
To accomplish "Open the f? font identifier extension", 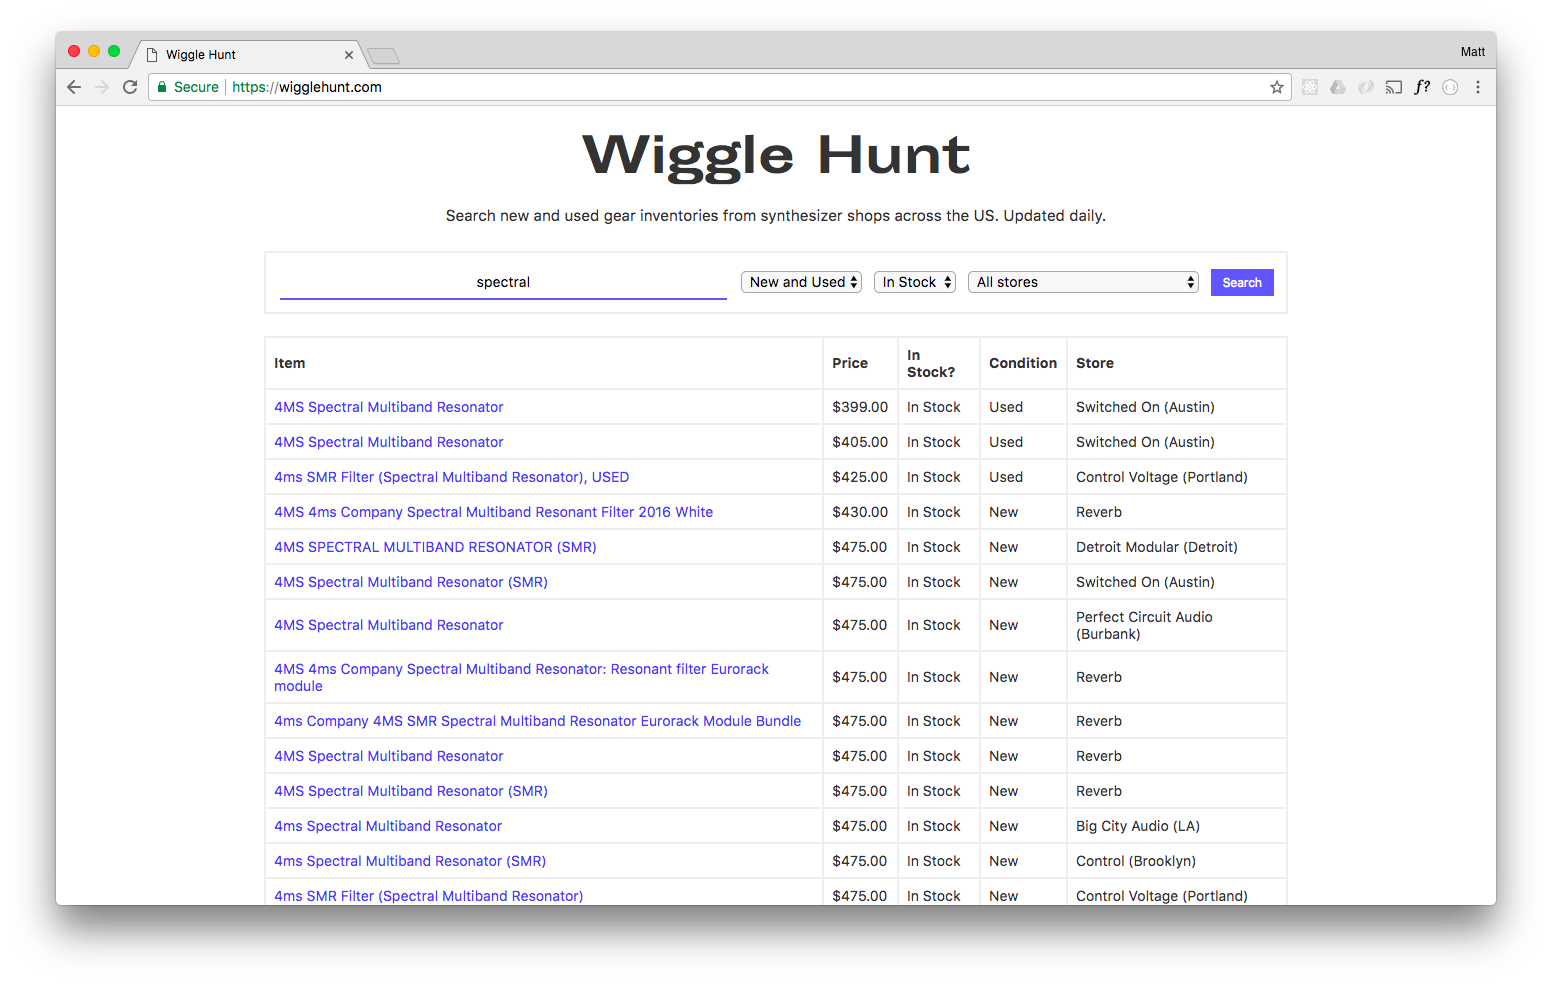I will [1422, 87].
